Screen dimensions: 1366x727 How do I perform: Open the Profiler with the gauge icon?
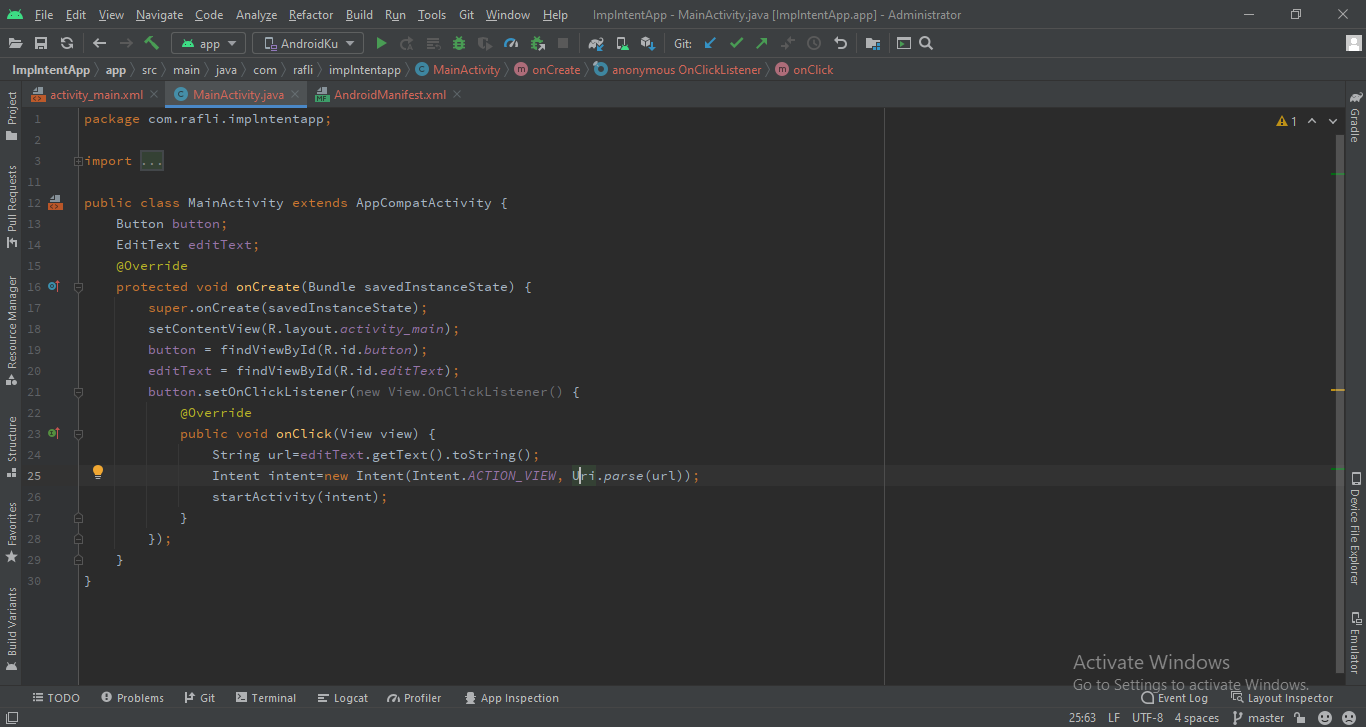point(511,43)
